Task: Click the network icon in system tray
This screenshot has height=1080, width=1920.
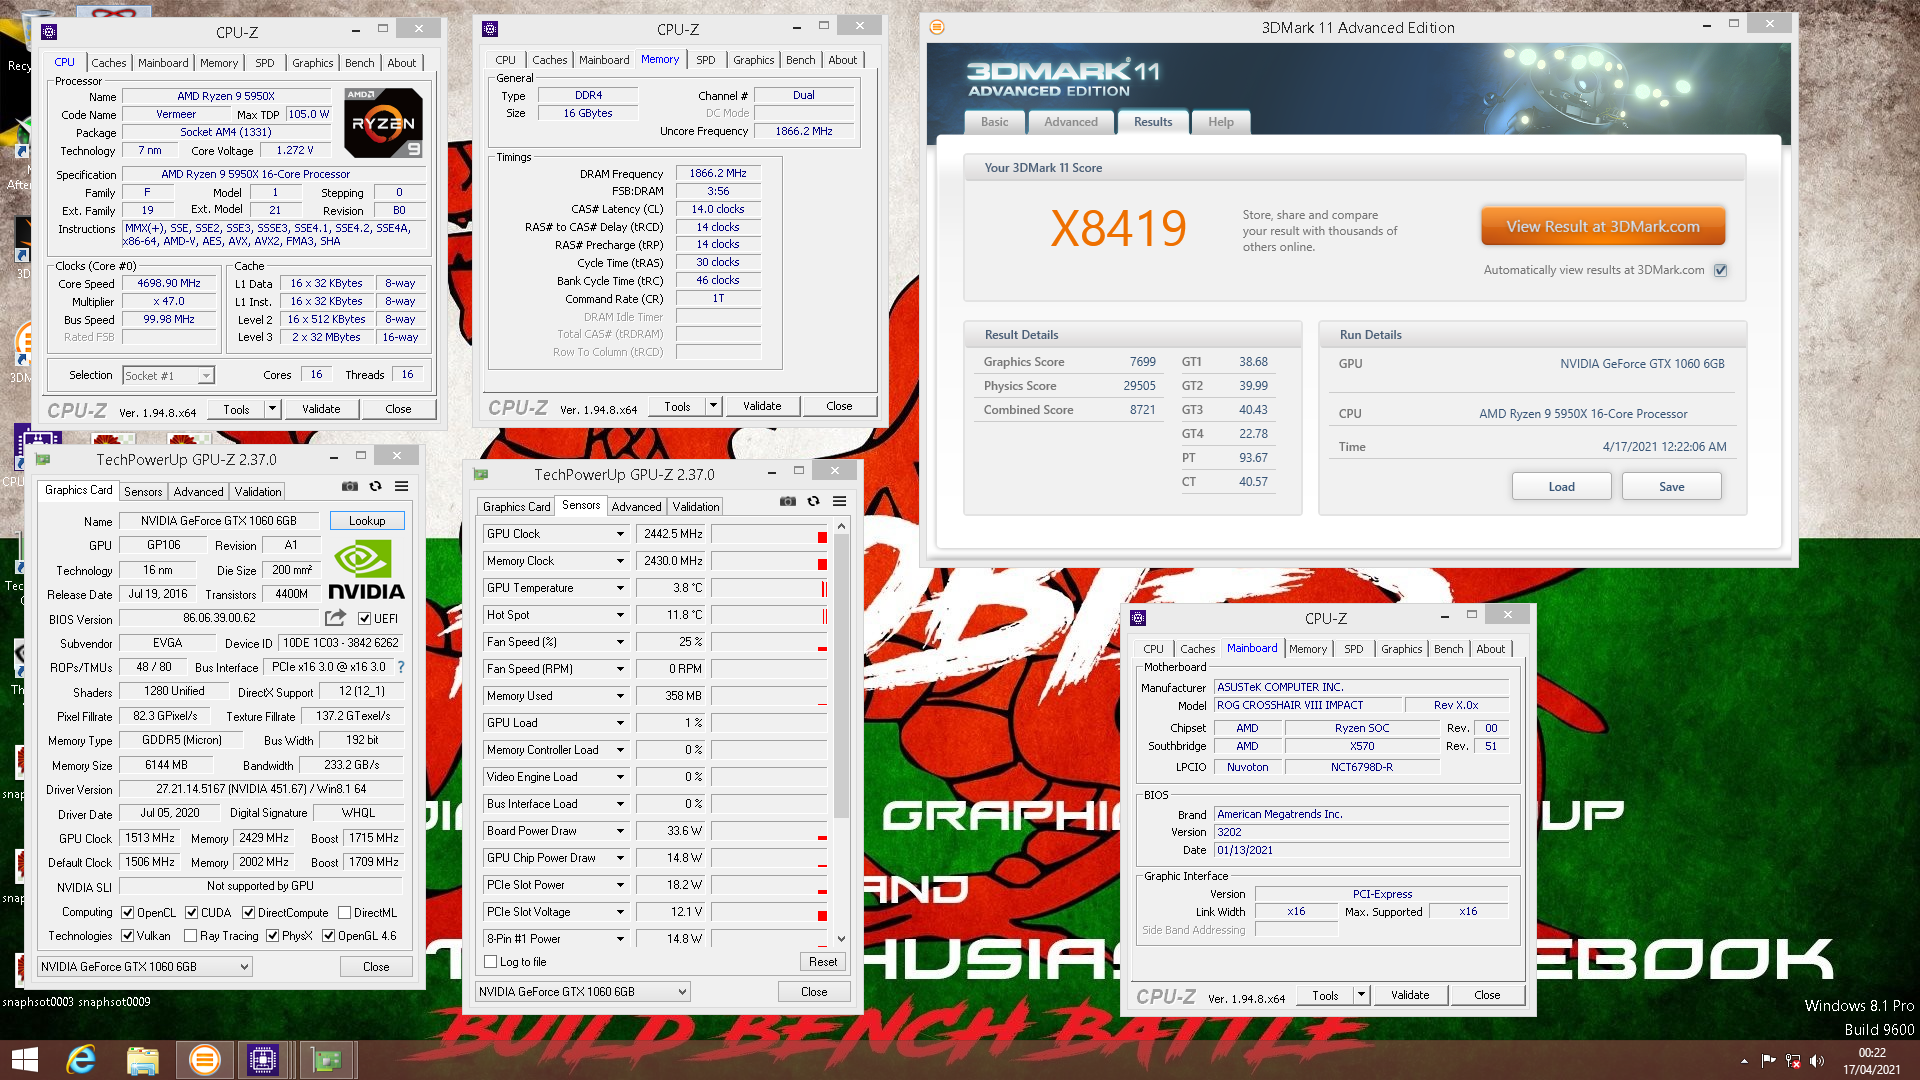Action: (1793, 1061)
